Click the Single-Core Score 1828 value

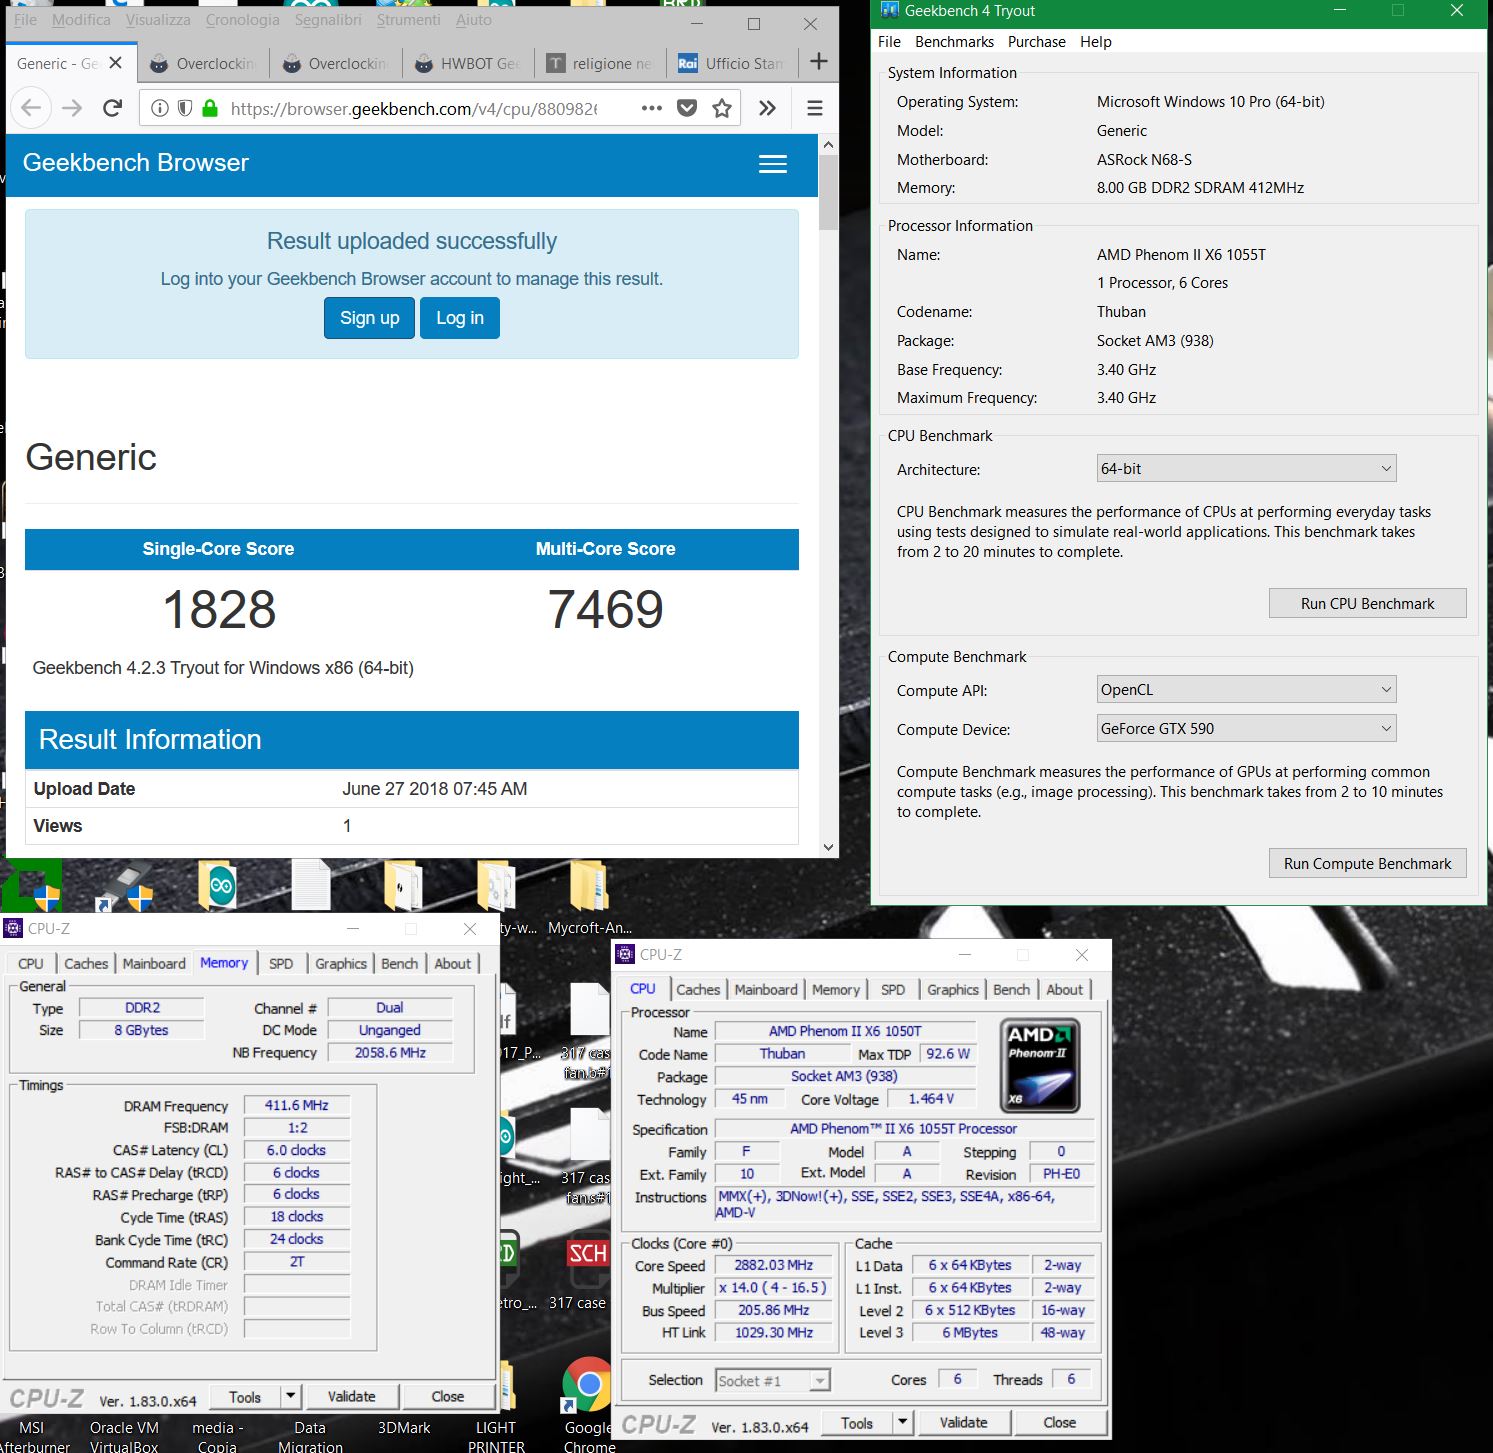tap(219, 609)
